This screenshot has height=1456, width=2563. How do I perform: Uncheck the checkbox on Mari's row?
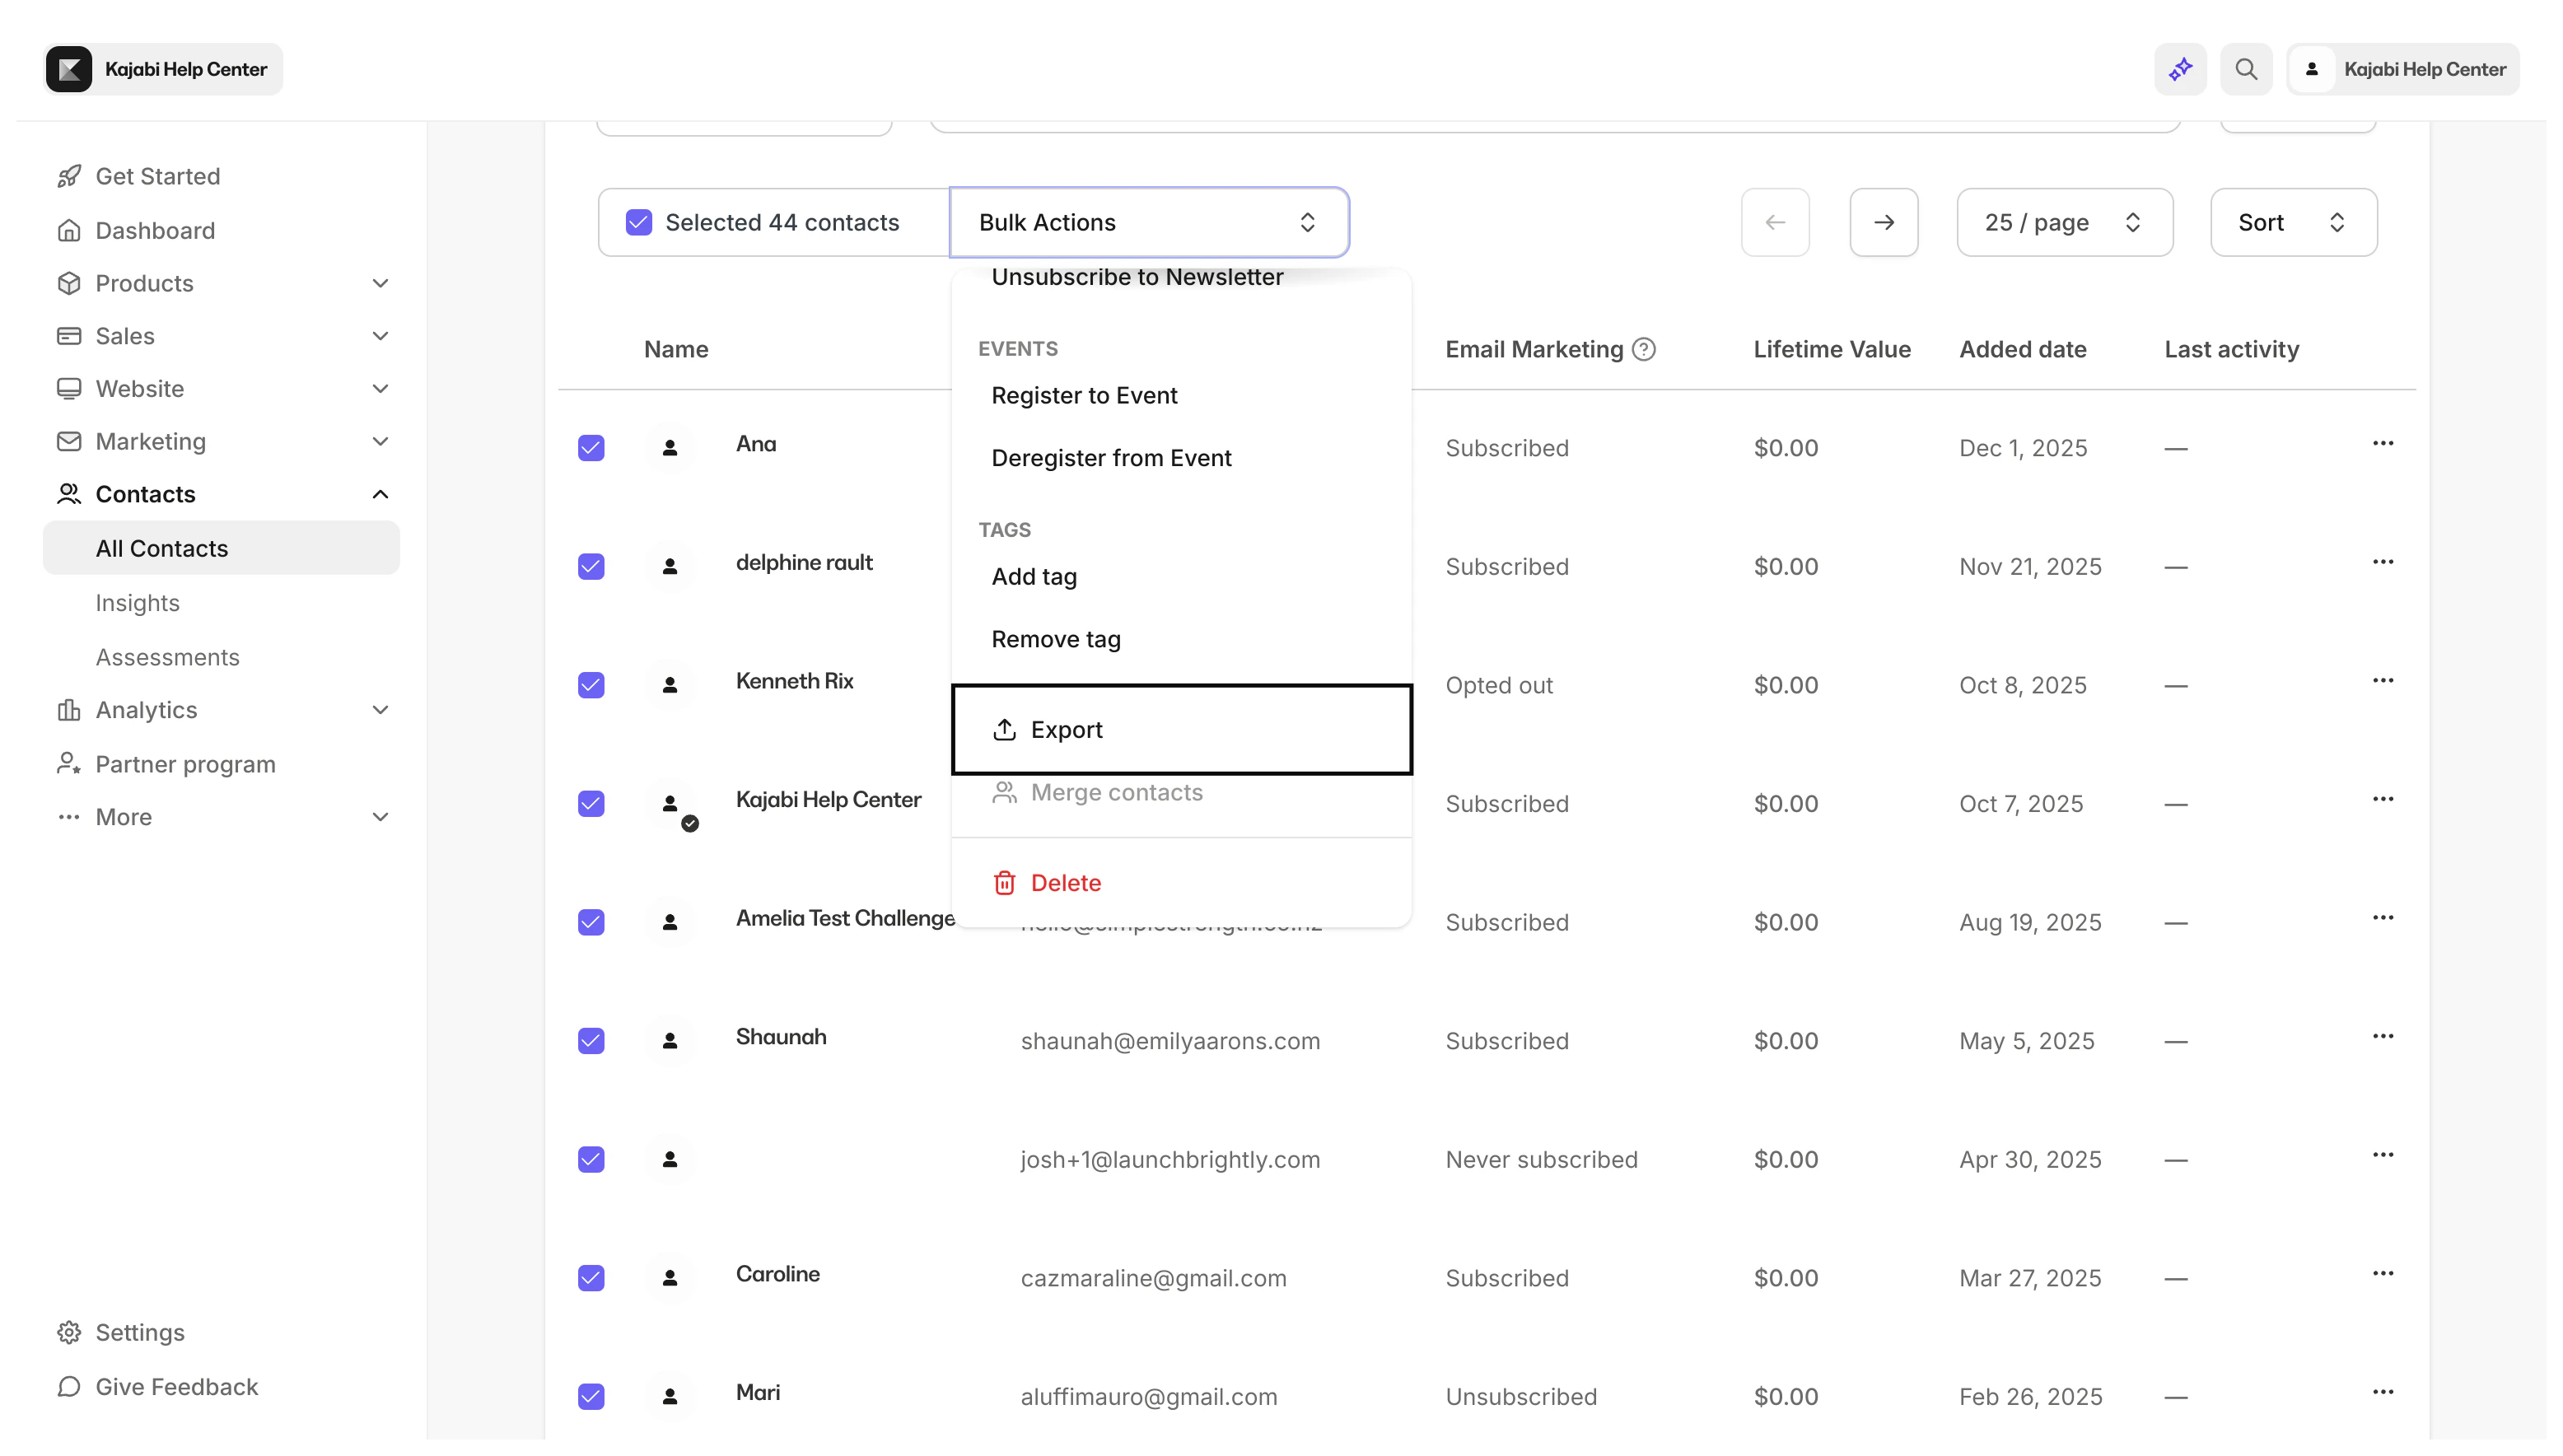coord(591,1396)
